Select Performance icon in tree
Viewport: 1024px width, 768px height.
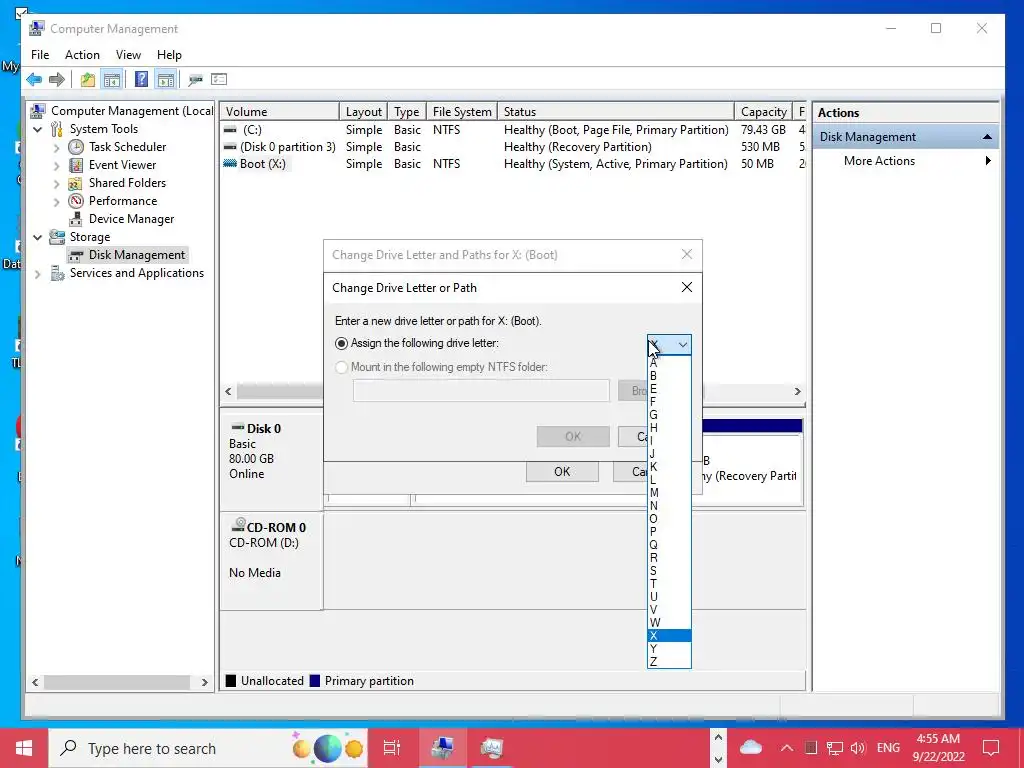pos(76,200)
